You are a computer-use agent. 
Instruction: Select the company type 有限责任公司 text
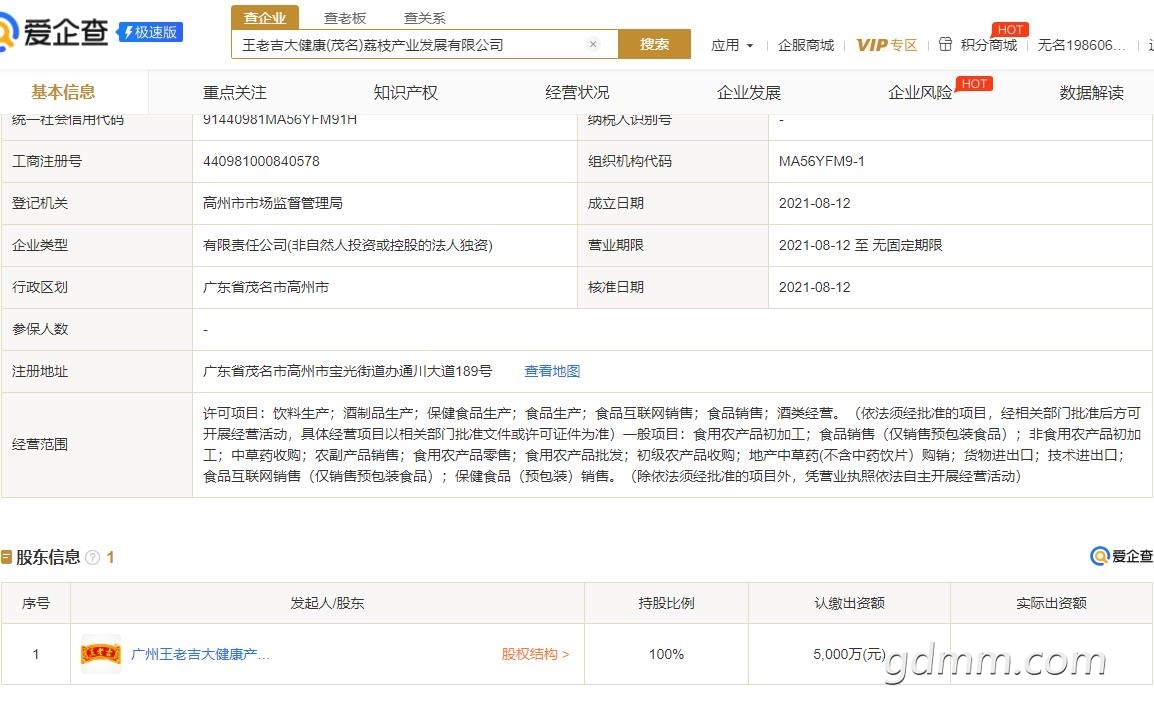coord(347,245)
